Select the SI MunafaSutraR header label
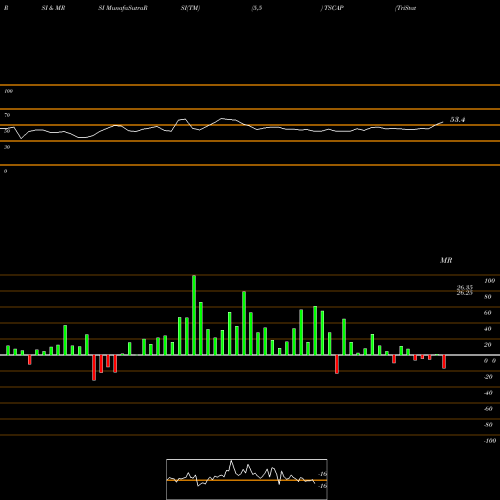Image resolution: width=500 pixels, height=500 pixels. [123, 8]
